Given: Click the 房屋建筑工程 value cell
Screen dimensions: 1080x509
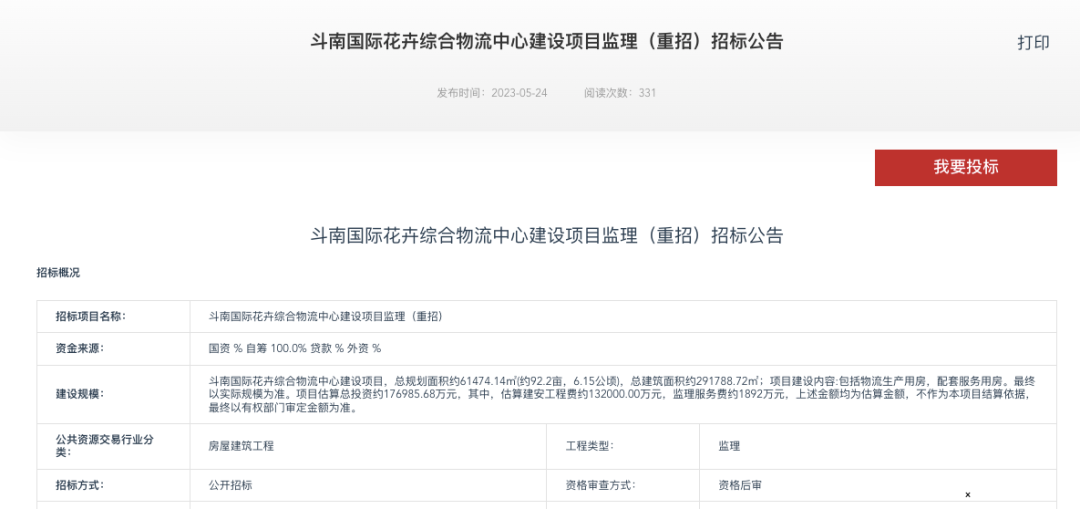Looking at the screenshot, I should pyautogui.click(x=241, y=446).
